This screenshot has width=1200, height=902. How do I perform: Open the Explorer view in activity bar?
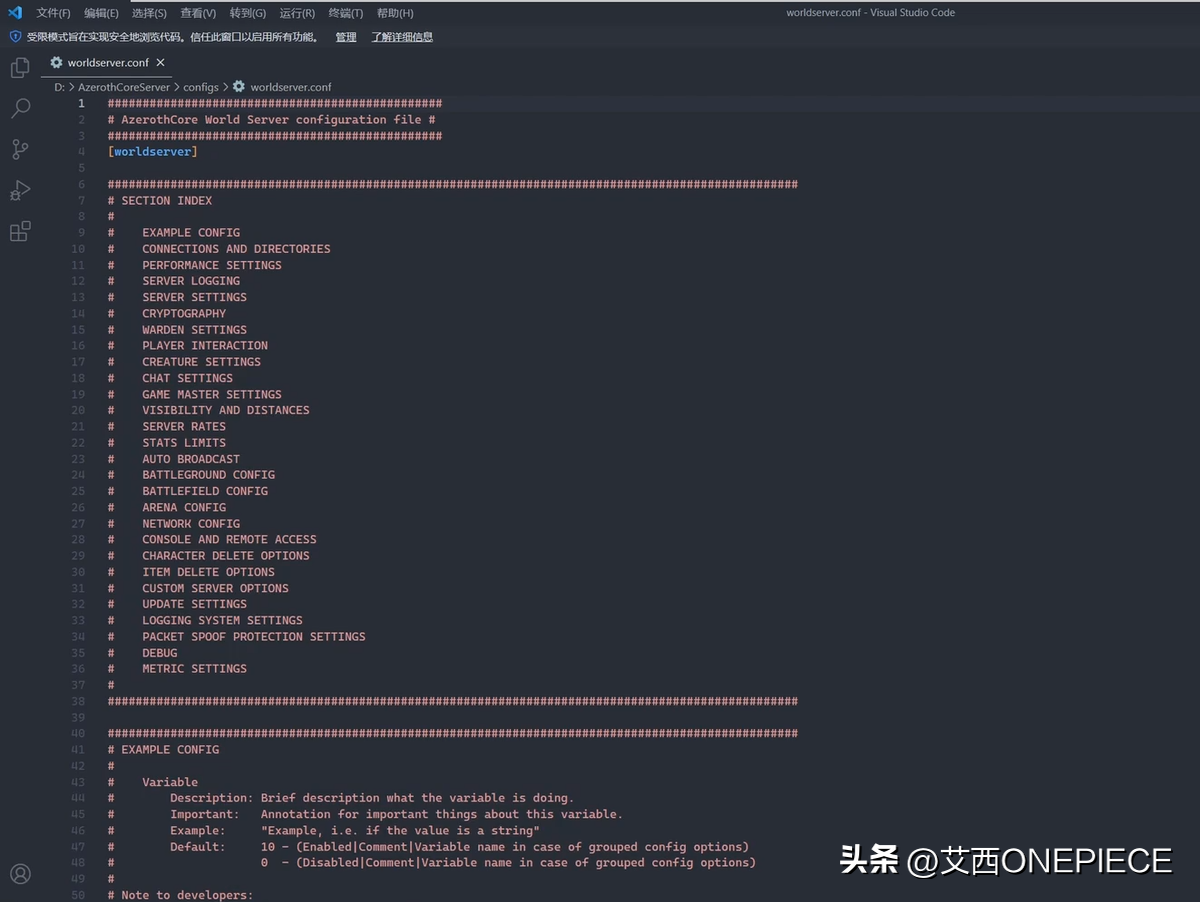[x=20, y=68]
